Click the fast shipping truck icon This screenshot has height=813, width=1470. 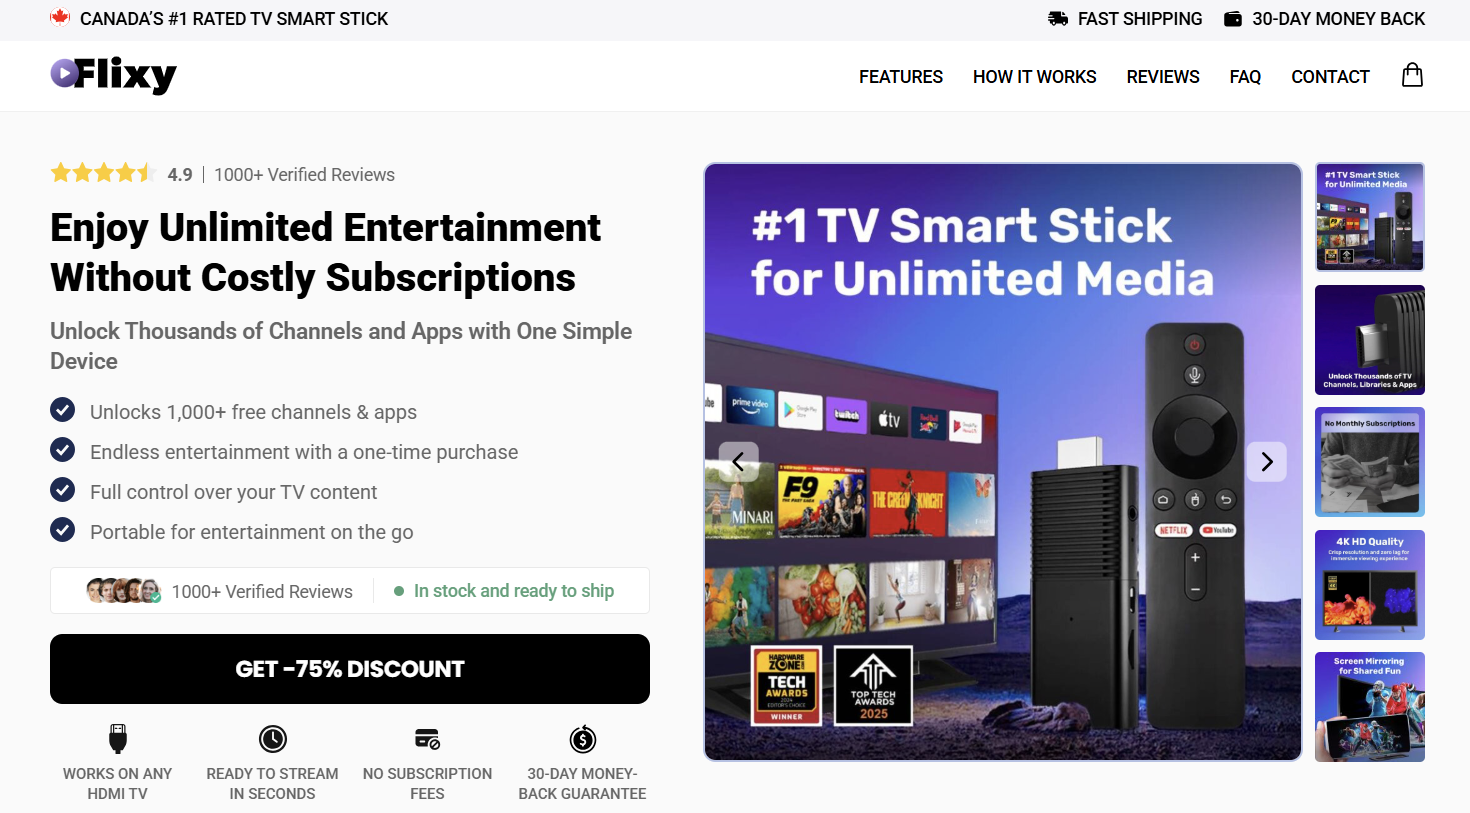1058,19
